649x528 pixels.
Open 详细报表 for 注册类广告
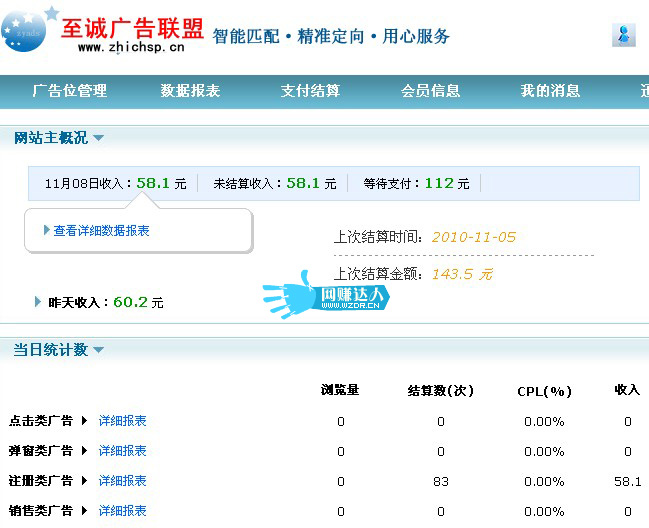click(123, 481)
